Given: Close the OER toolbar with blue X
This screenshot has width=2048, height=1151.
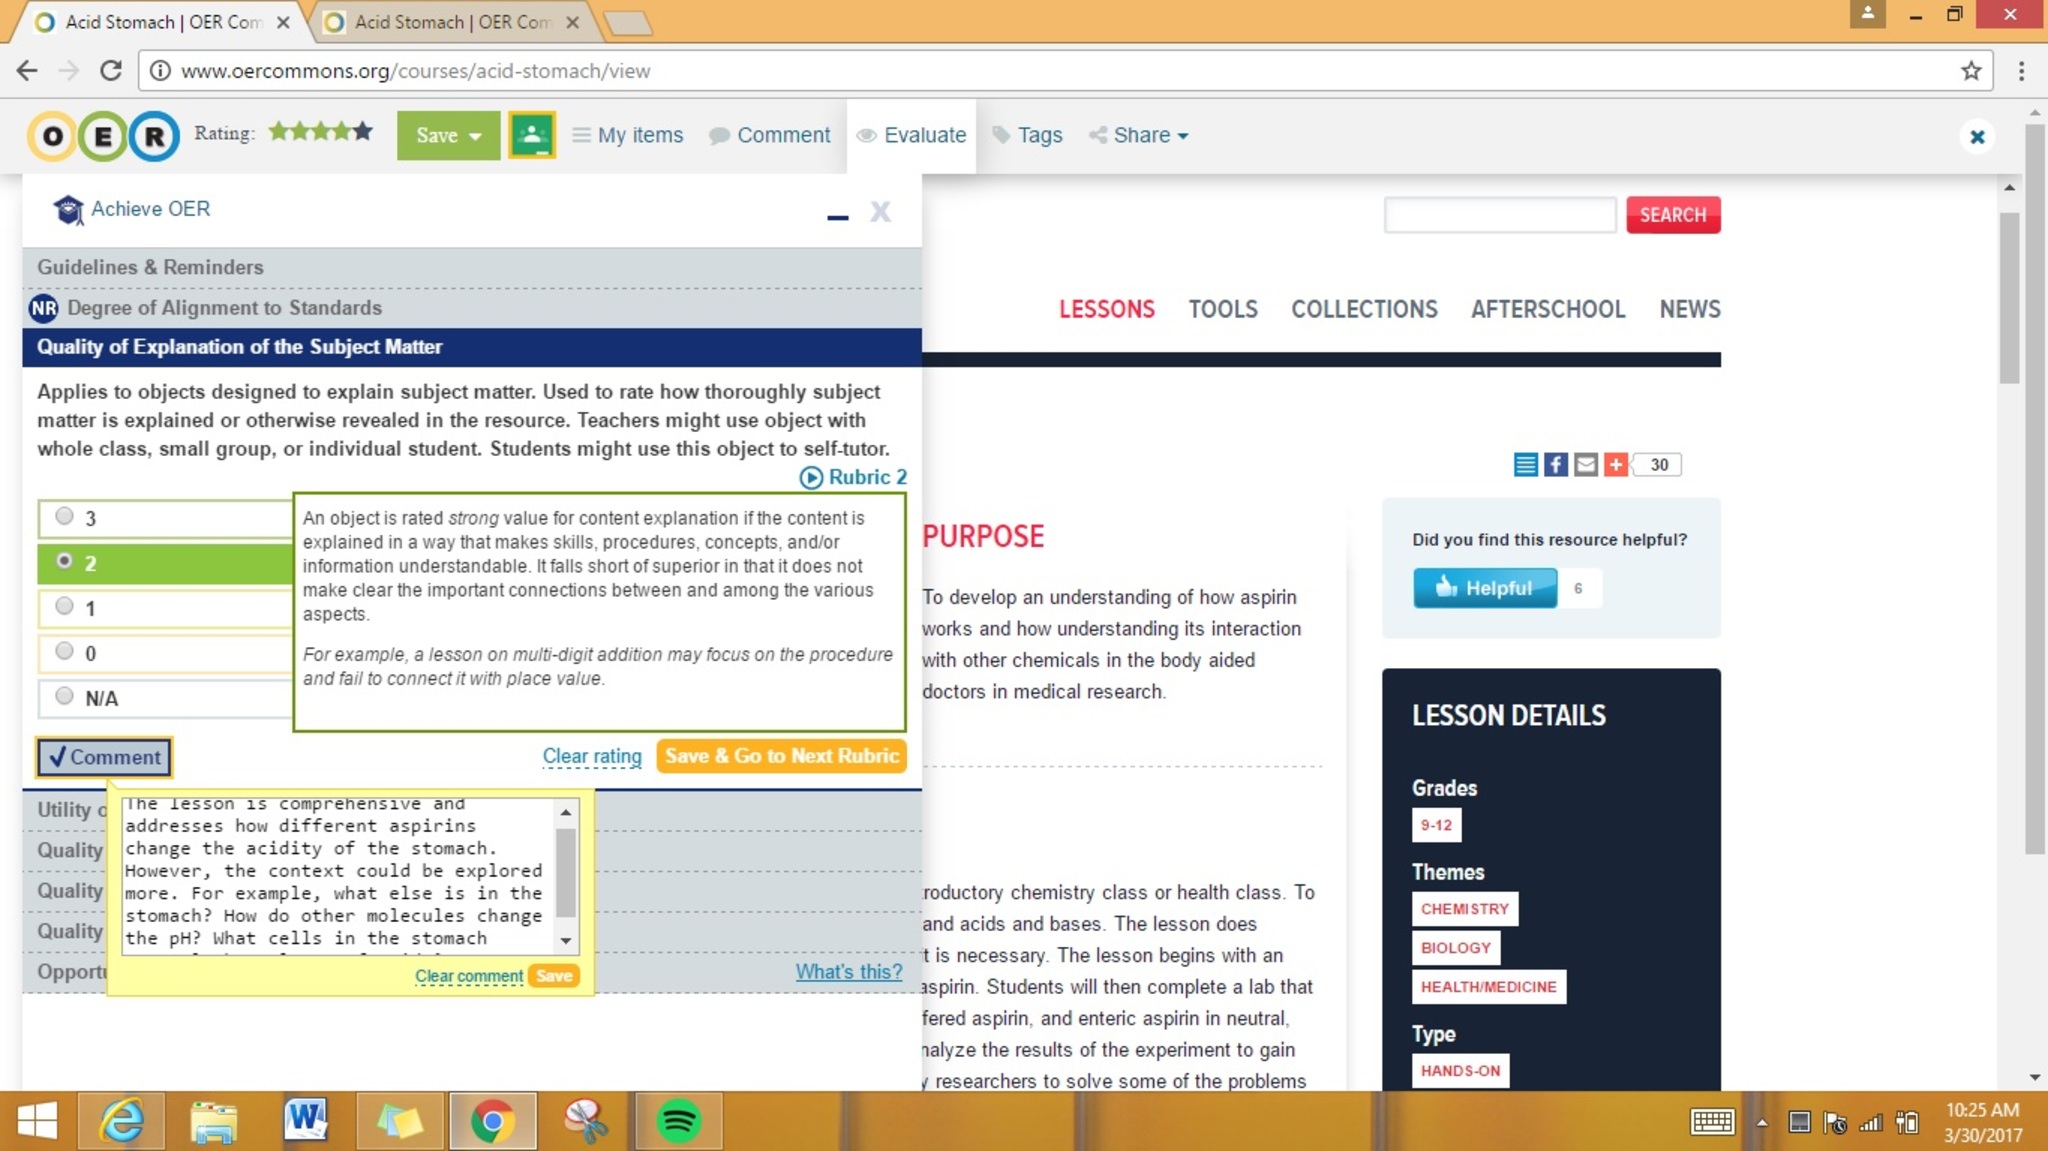Looking at the screenshot, I should pyautogui.click(x=1976, y=137).
